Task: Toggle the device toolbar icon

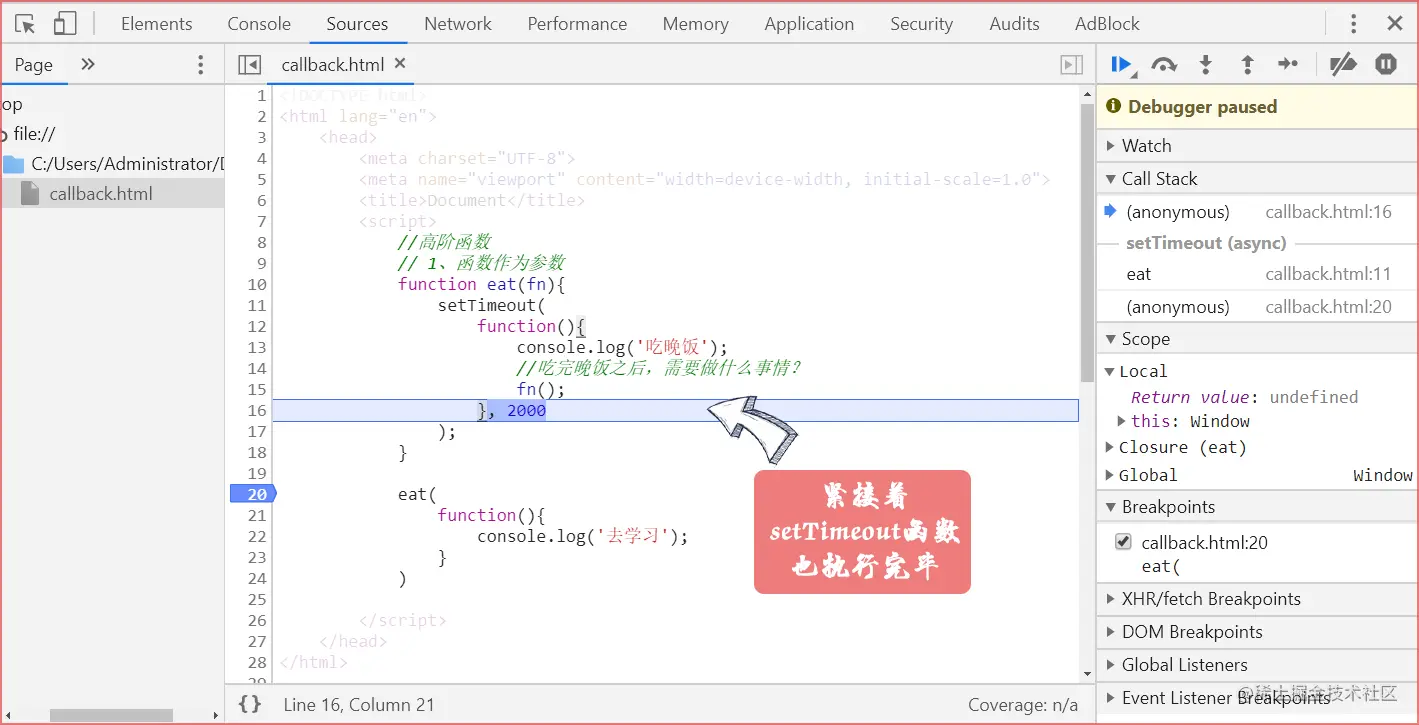Action: tap(65, 24)
